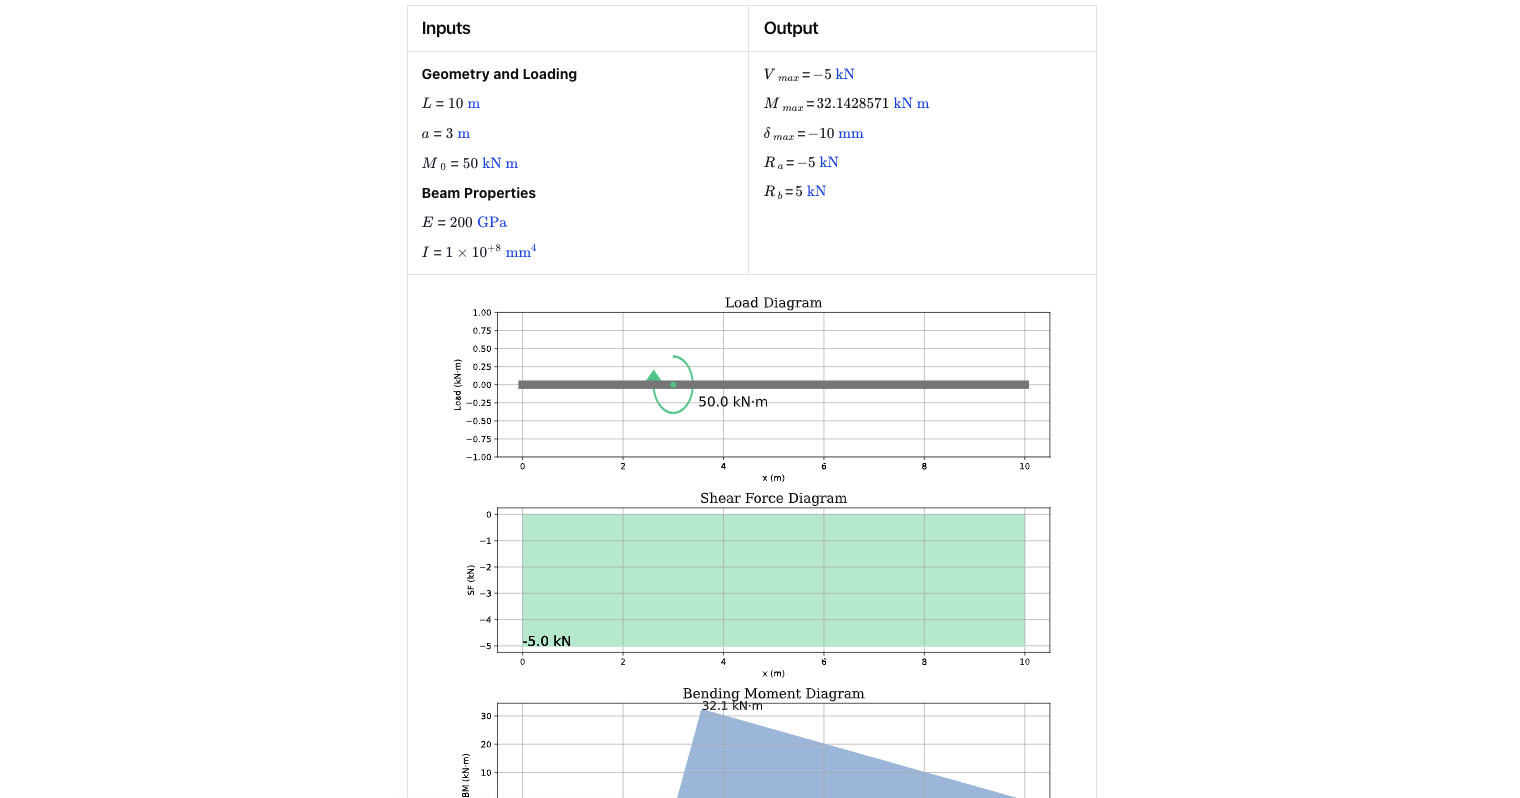Click the Output table header
The height and width of the screenshot is (798, 1520).
[x=790, y=28]
